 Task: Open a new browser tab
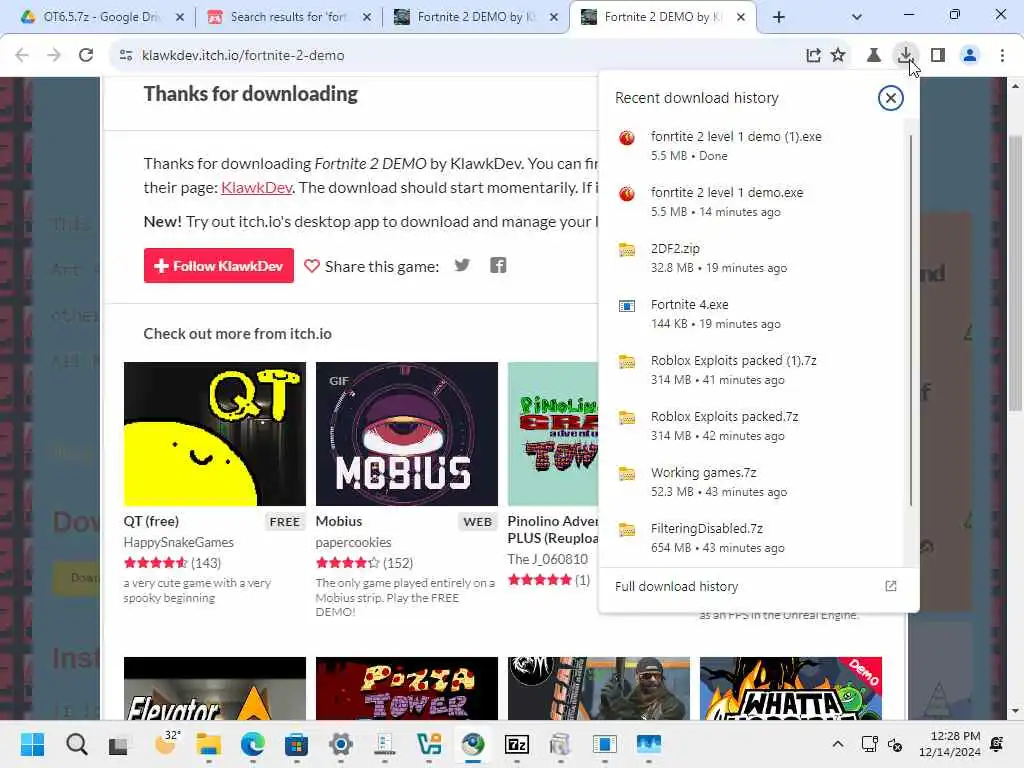[x=778, y=17]
